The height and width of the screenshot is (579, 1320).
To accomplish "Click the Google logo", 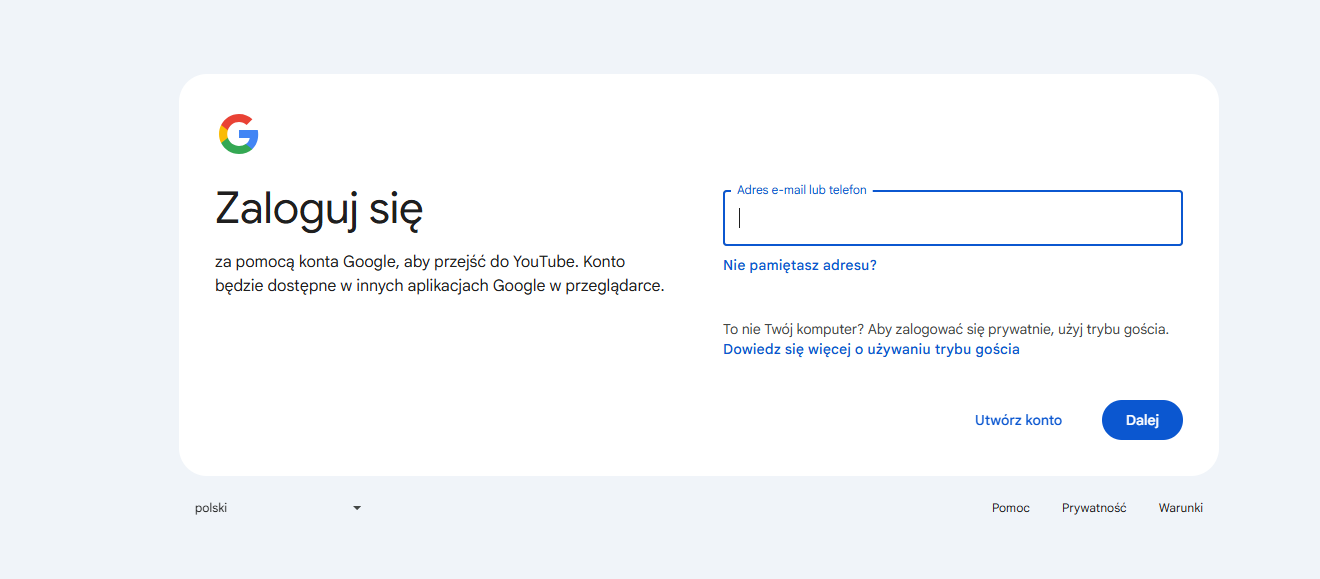I will point(238,134).
